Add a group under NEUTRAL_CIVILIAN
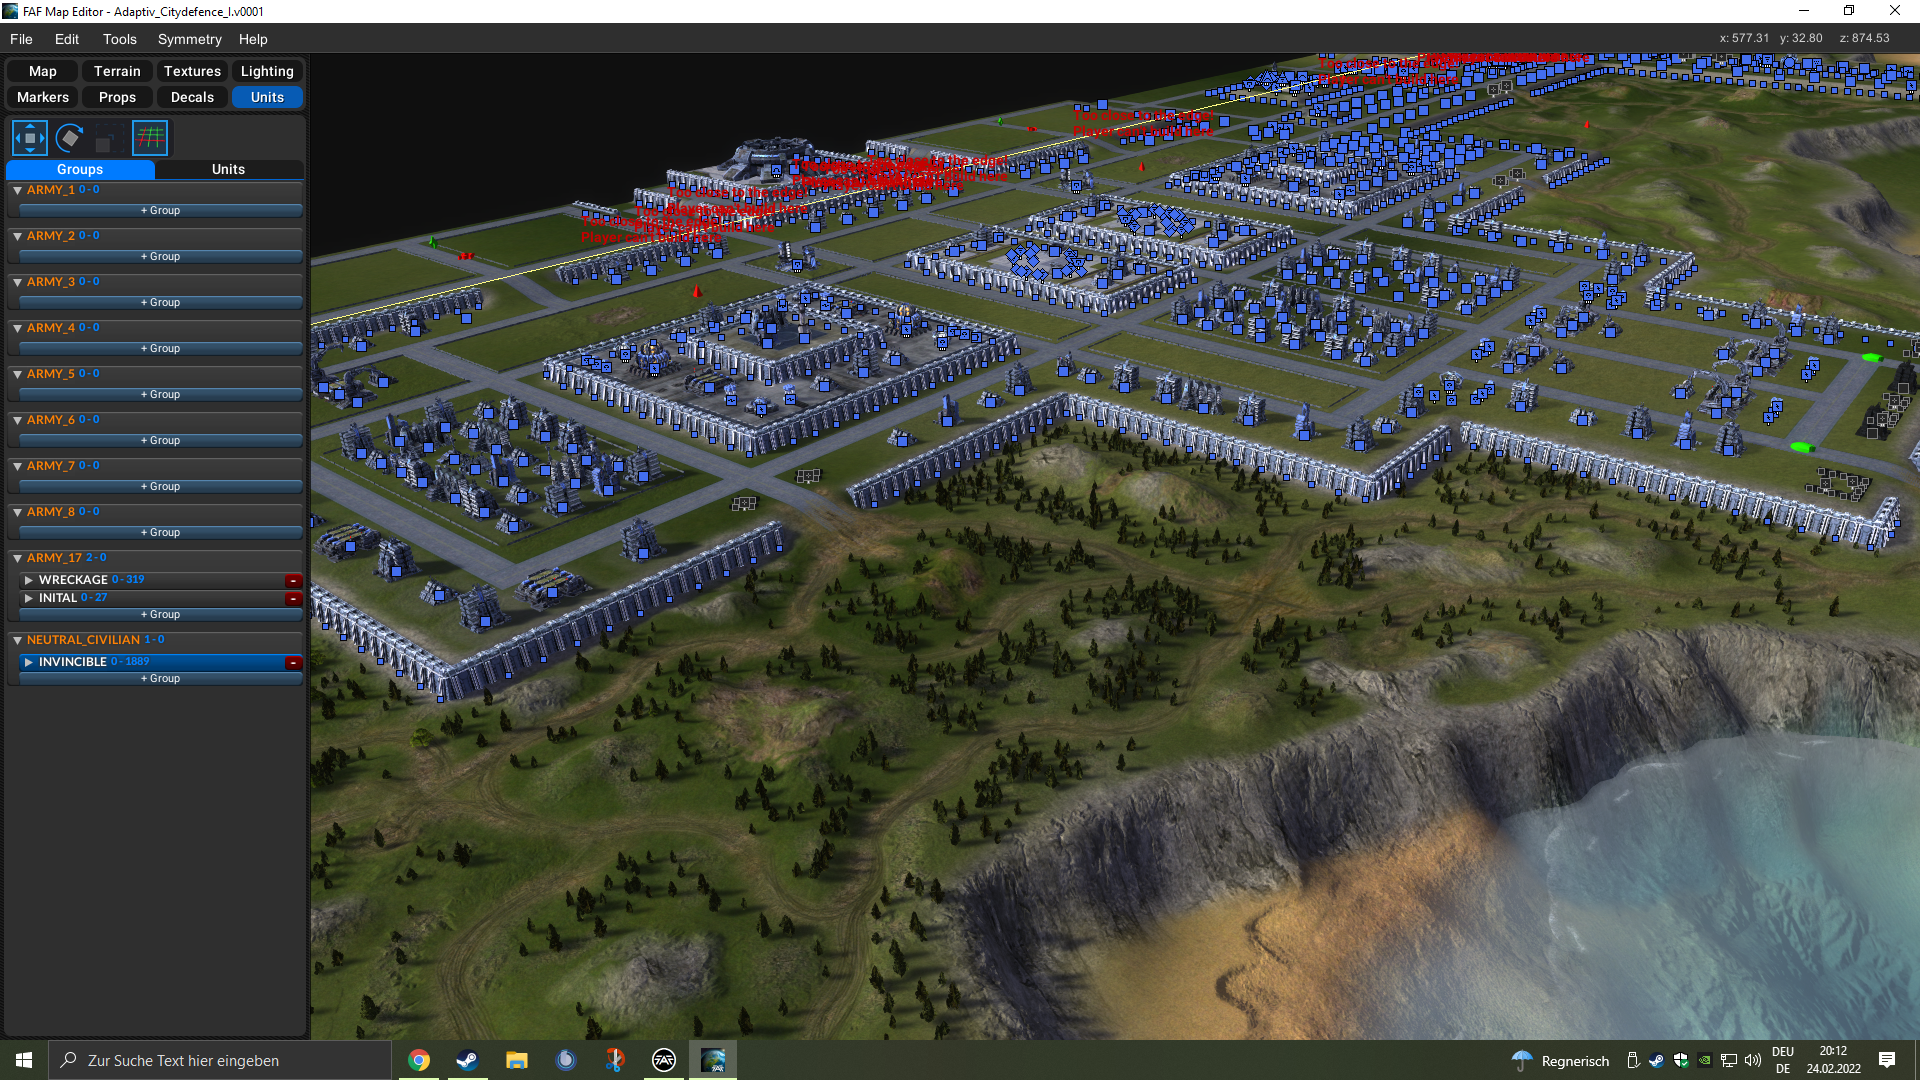This screenshot has width=1920, height=1080. click(x=161, y=679)
